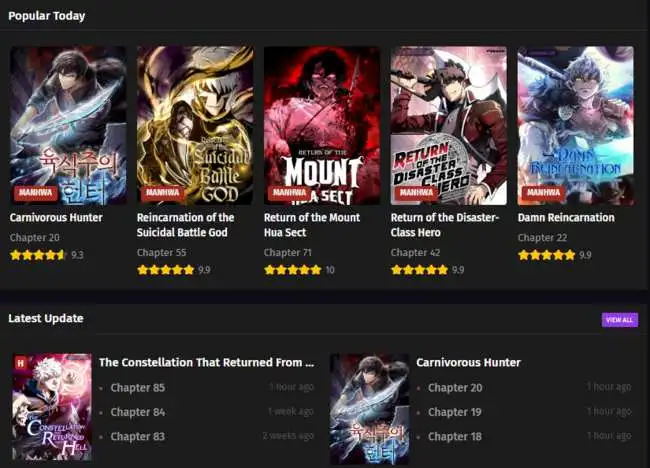Click the star rating under Damn Reincarnation

pos(546,255)
